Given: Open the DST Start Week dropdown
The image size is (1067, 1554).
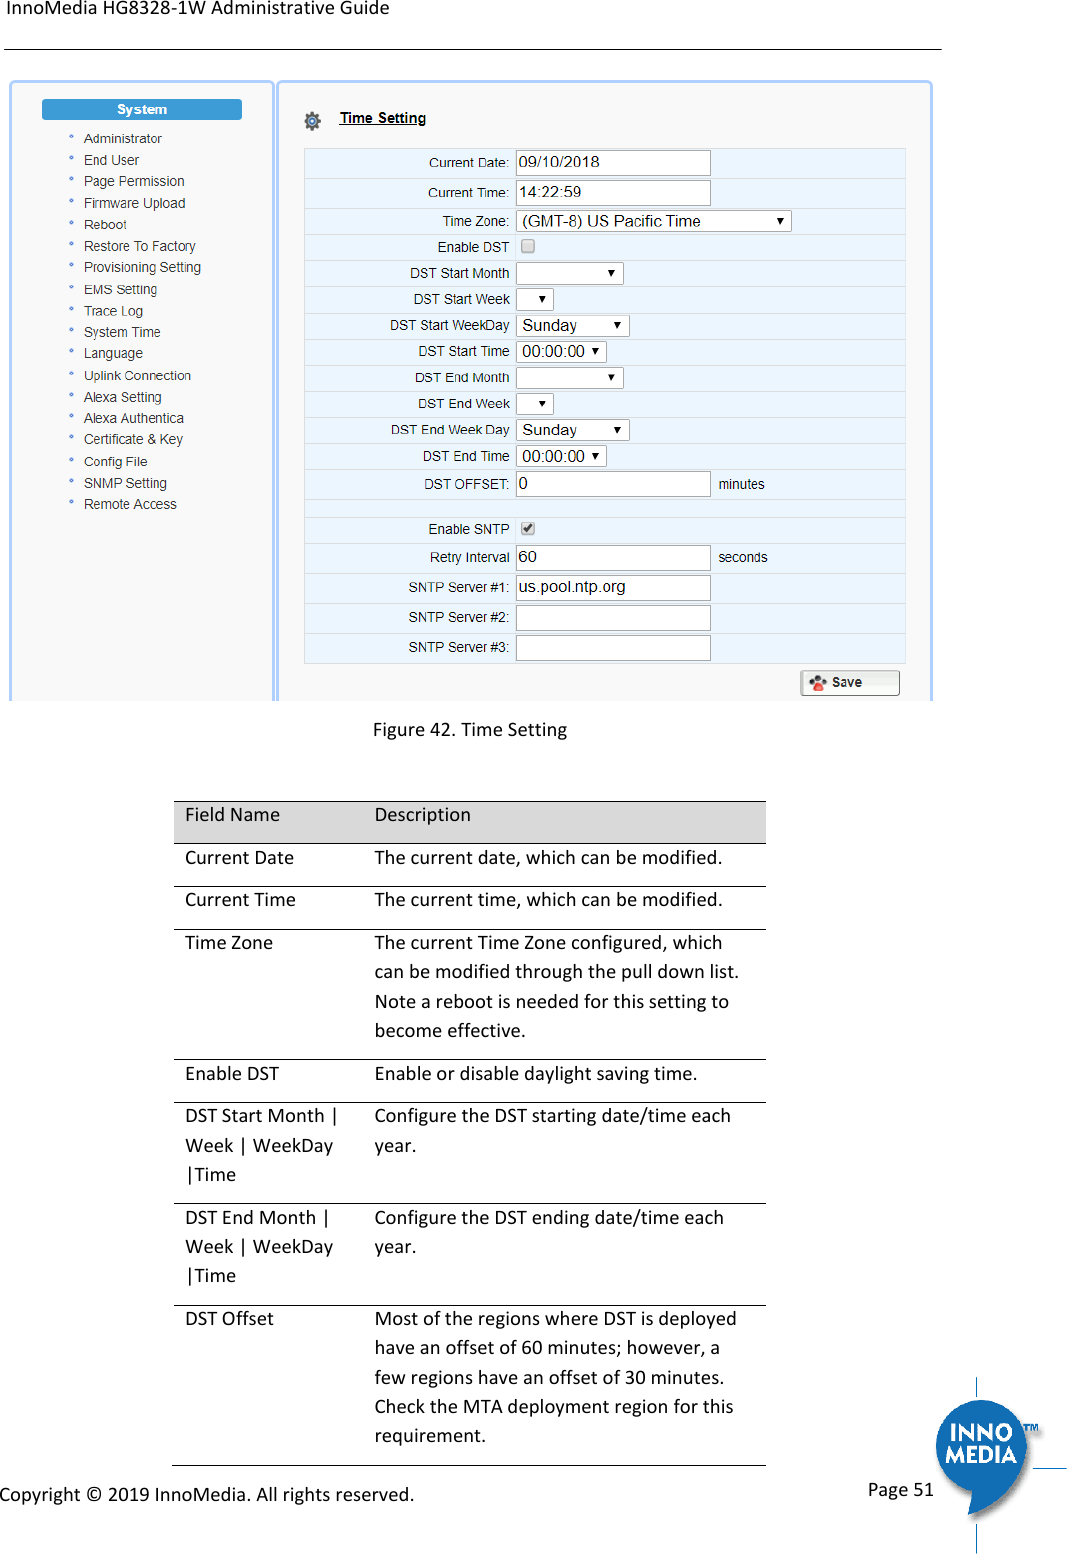Looking at the screenshot, I should click(x=536, y=298).
